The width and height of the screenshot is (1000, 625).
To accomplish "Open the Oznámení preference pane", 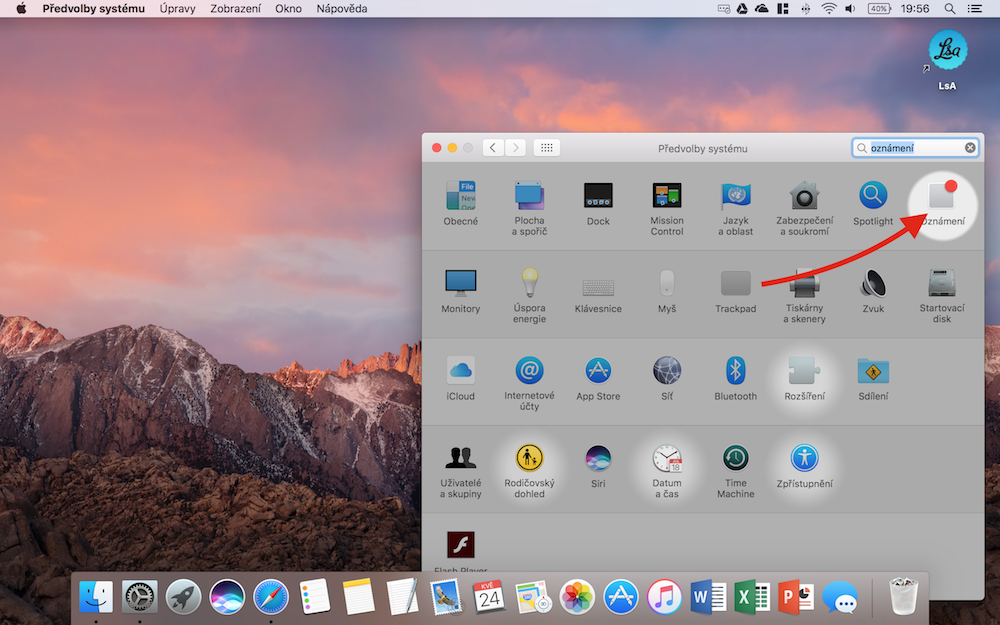I will 943,198.
